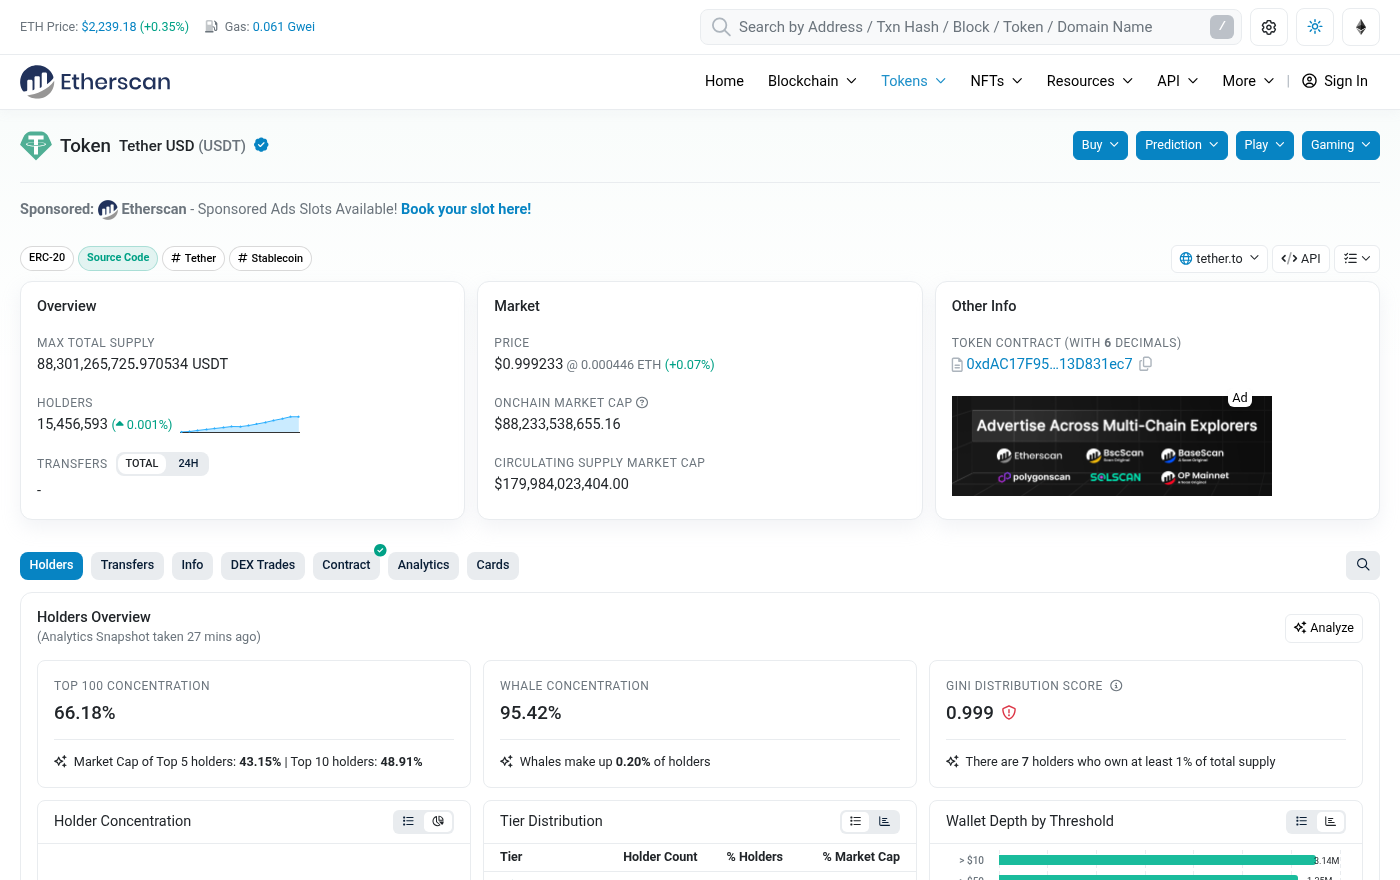Open Book your slot here link
The height and width of the screenshot is (880, 1400).
pyautogui.click(x=466, y=209)
